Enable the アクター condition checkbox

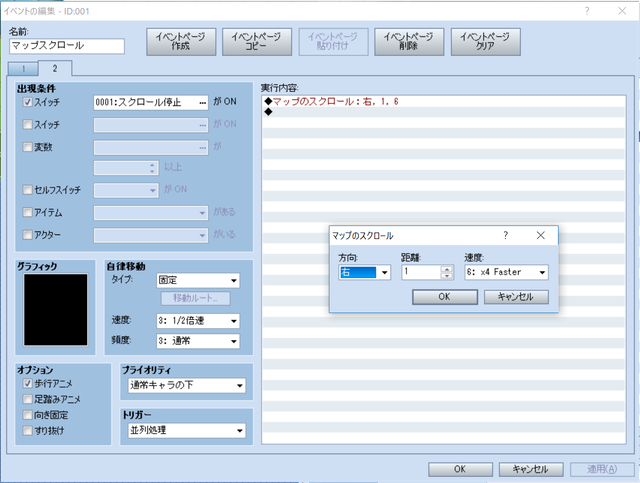tap(27, 235)
